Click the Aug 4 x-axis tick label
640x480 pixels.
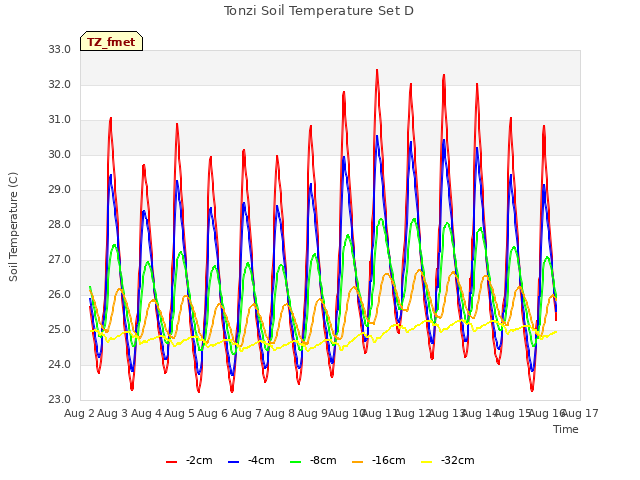coord(146,413)
